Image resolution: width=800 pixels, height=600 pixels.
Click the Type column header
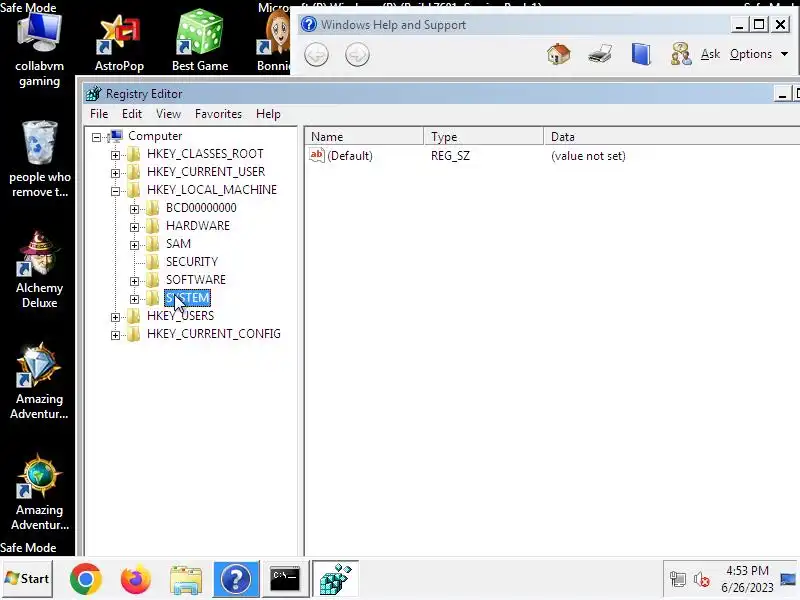click(x=484, y=137)
